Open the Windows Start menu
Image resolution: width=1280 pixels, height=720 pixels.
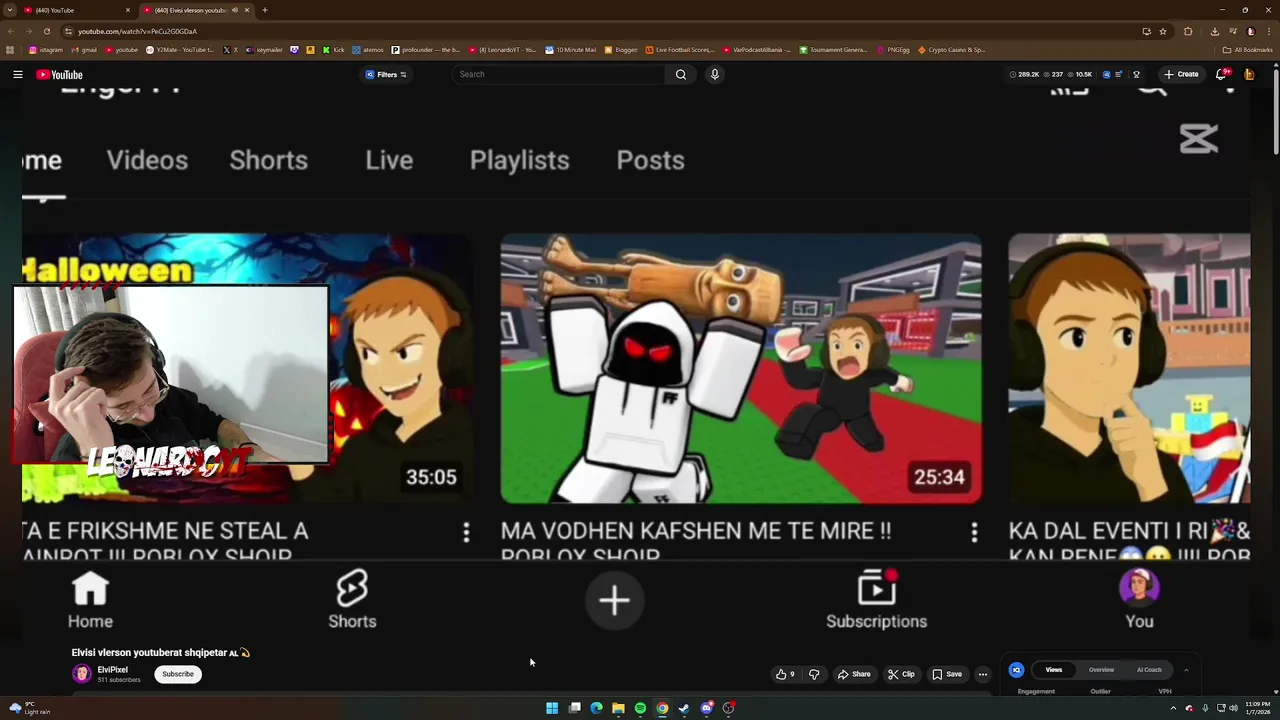(552, 708)
